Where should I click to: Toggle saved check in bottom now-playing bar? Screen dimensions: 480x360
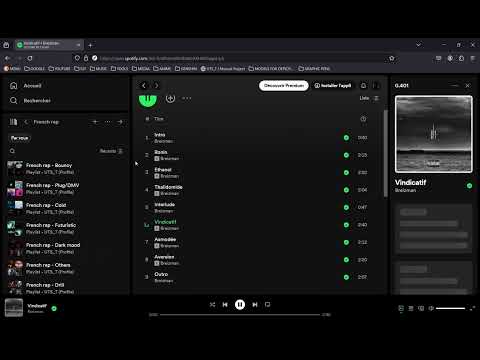(54, 308)
